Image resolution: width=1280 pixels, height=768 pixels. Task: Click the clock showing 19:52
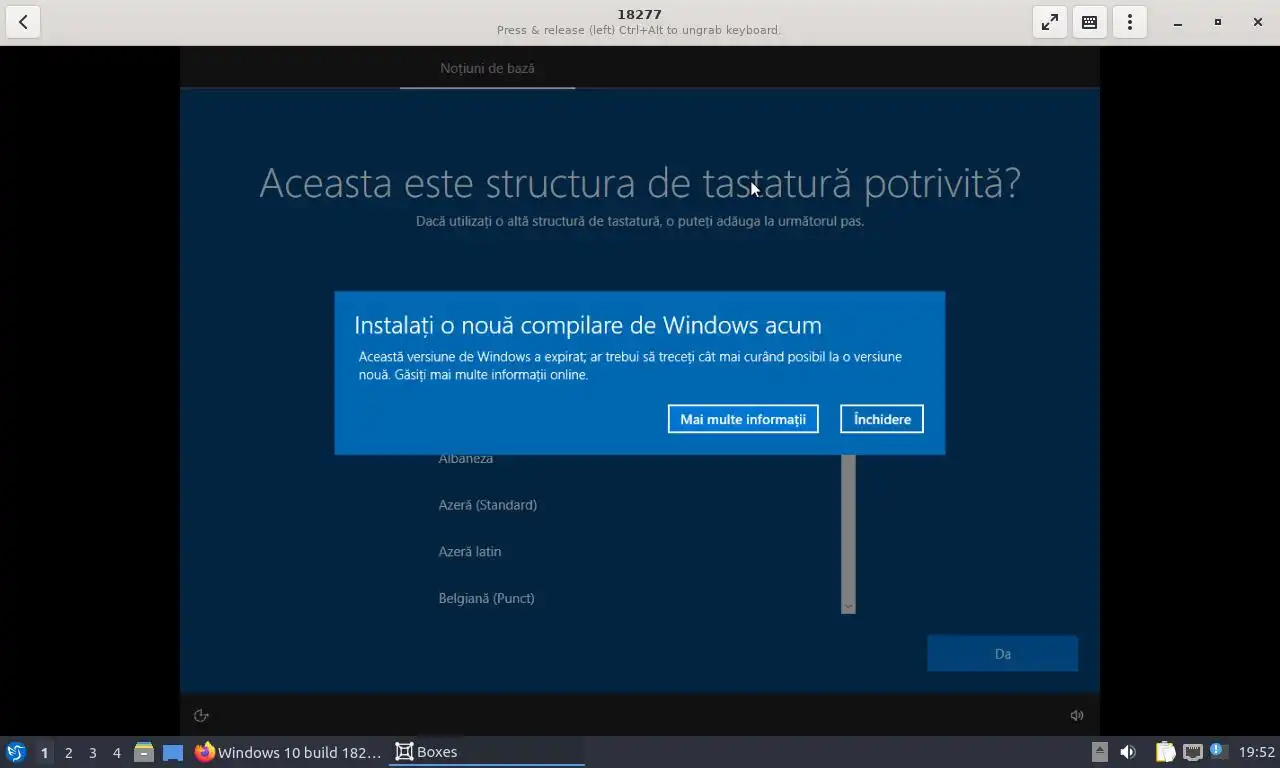pyautogui.click(x=1257, y=752)
